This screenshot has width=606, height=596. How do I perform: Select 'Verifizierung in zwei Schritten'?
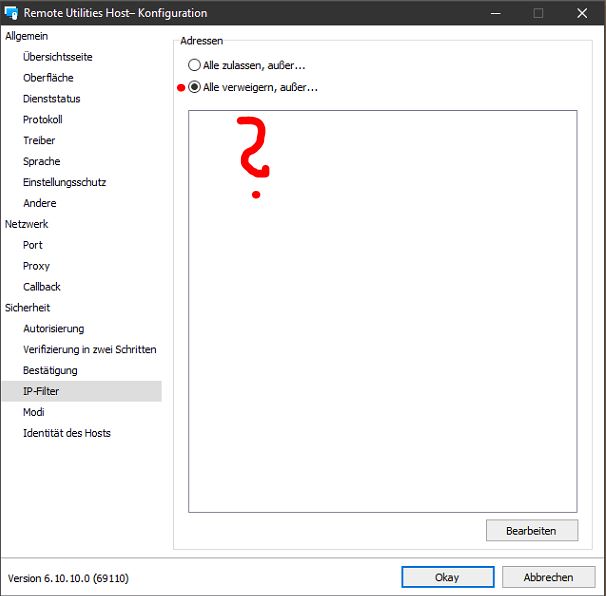tap(90, 349)
